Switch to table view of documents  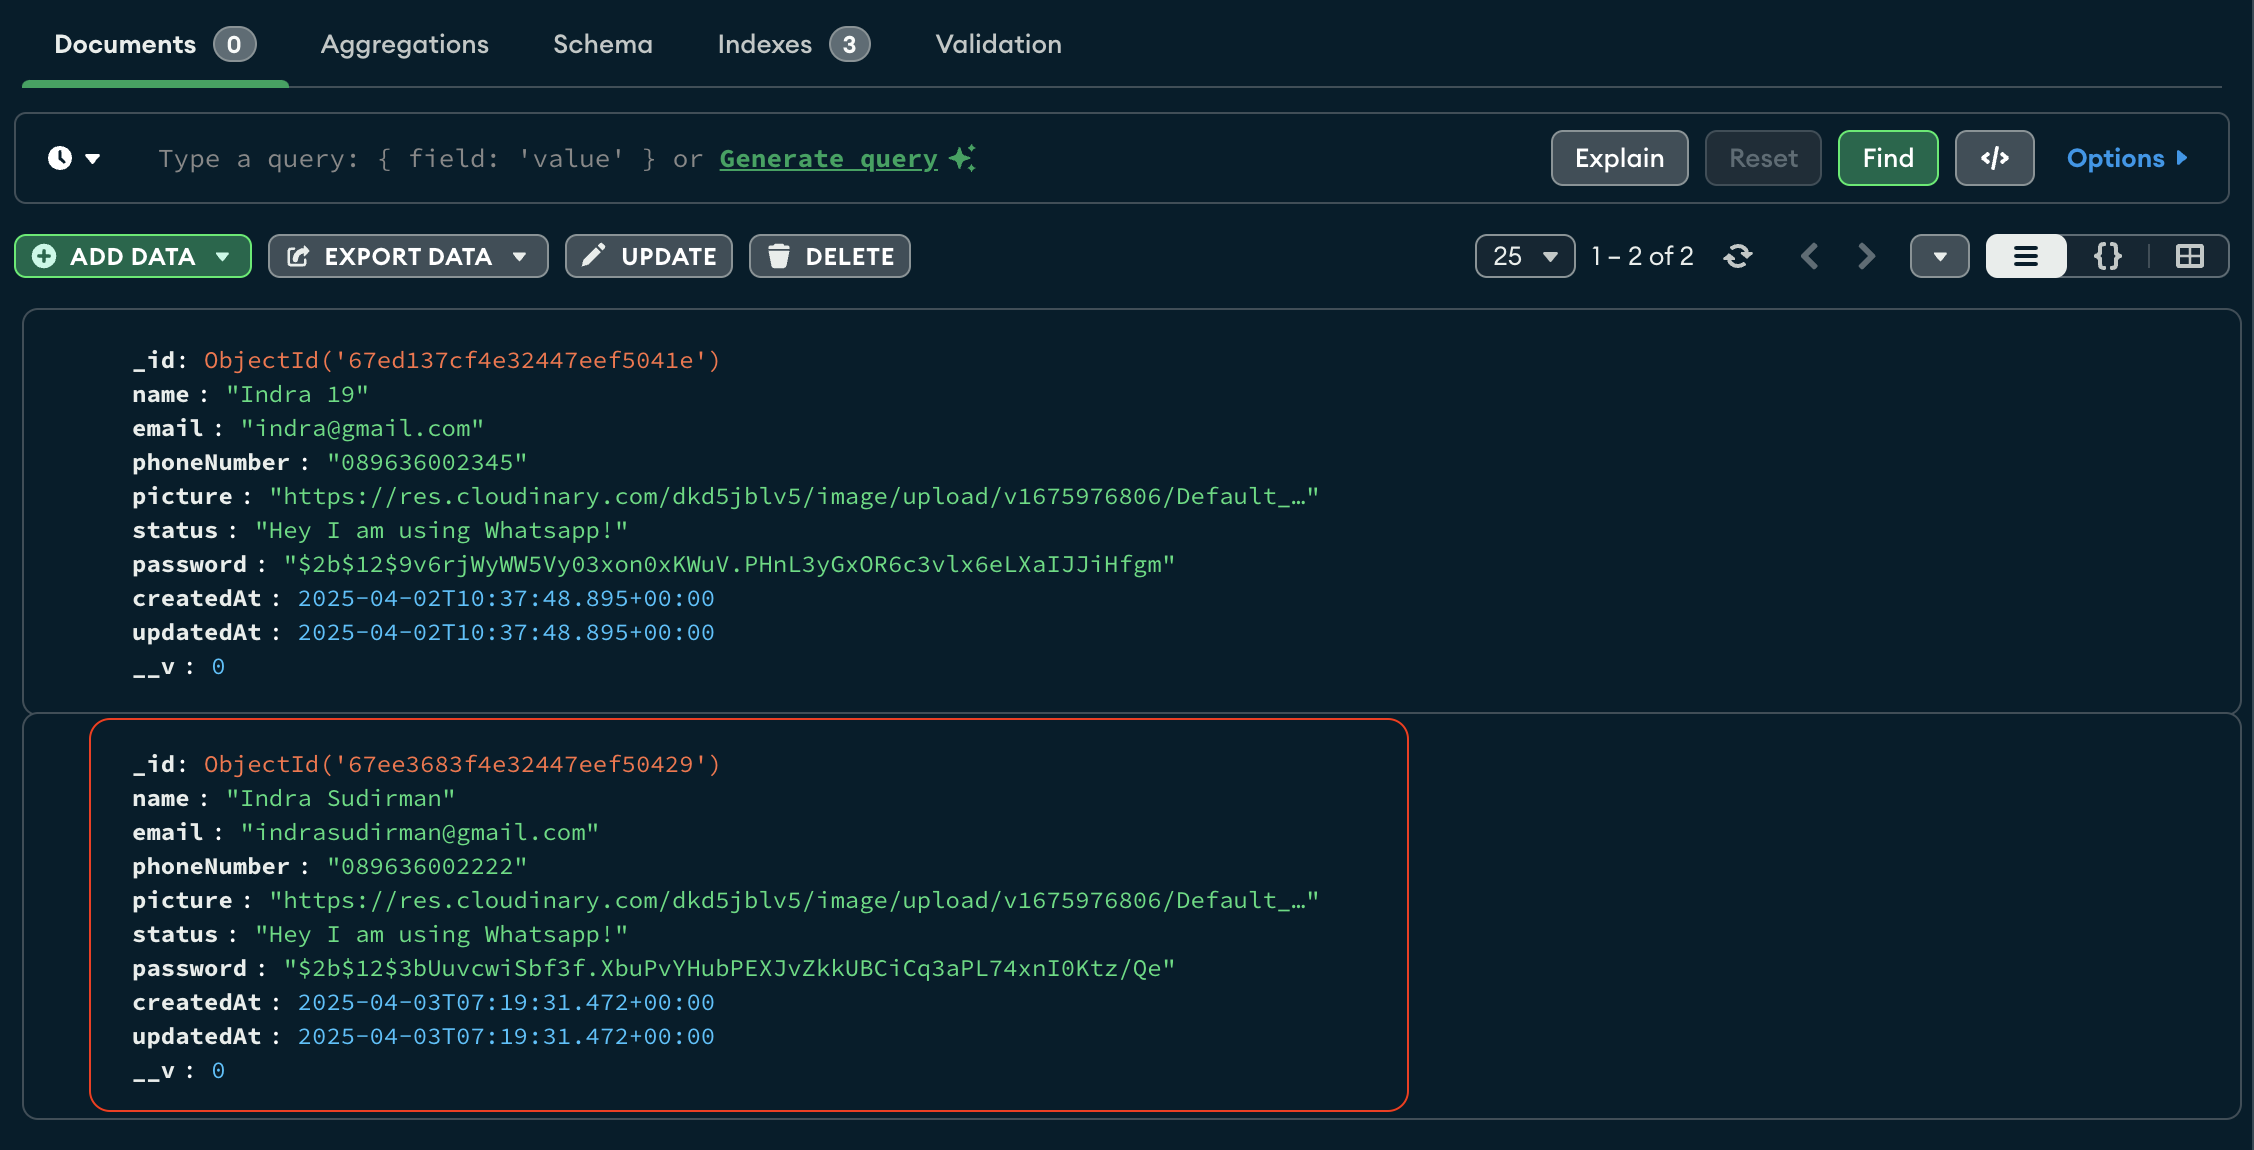(x=2189, y=256)
